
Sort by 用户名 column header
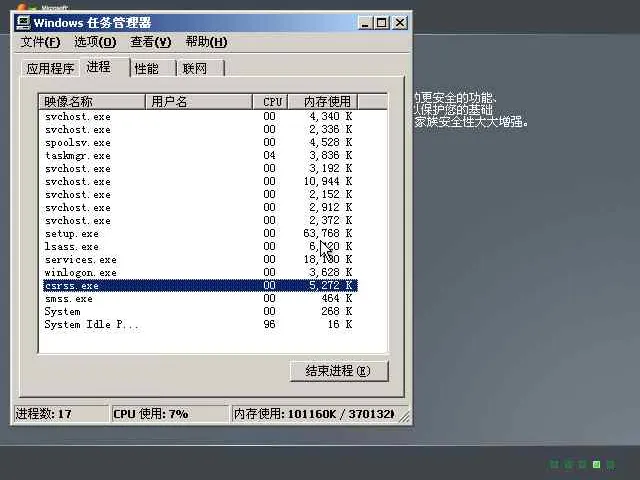click(199, 102)
